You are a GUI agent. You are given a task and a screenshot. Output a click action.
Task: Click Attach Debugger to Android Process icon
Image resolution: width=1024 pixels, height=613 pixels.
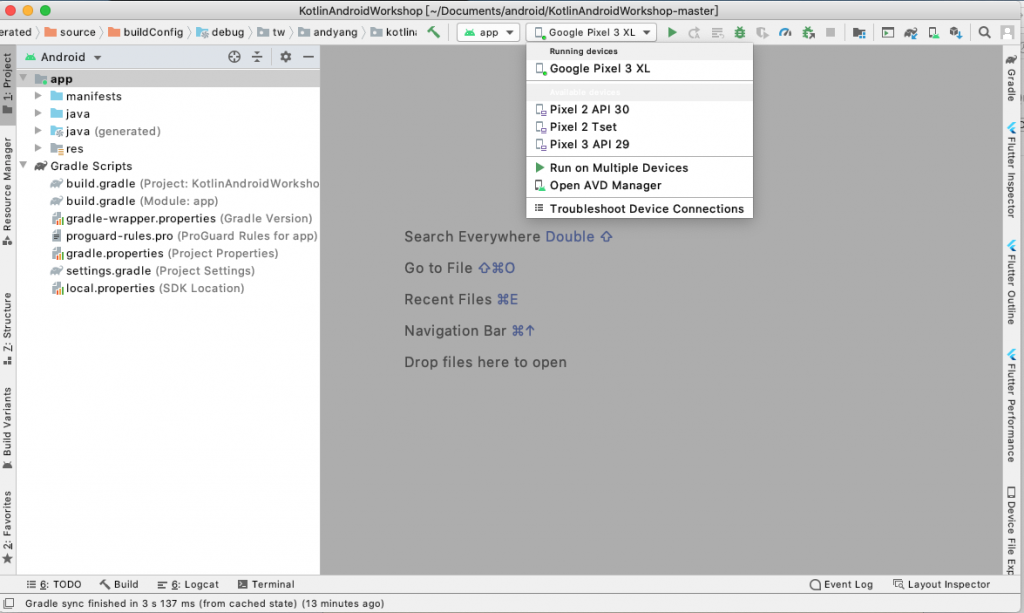tap(808, 32)
